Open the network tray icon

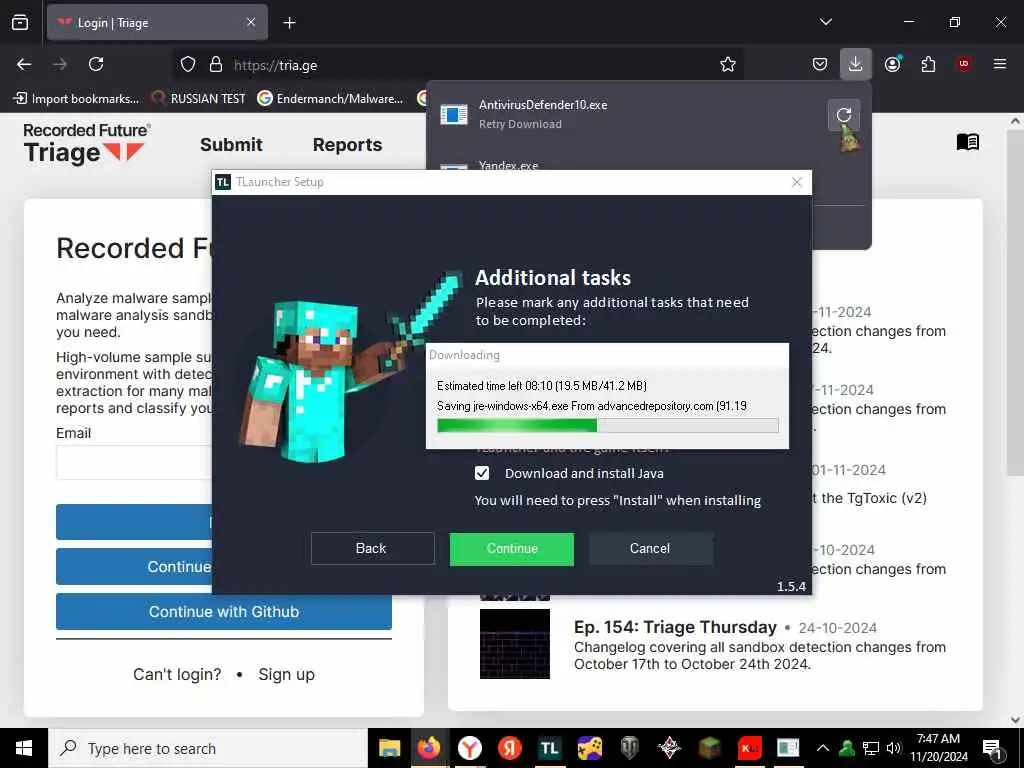(x=871, y=748)
